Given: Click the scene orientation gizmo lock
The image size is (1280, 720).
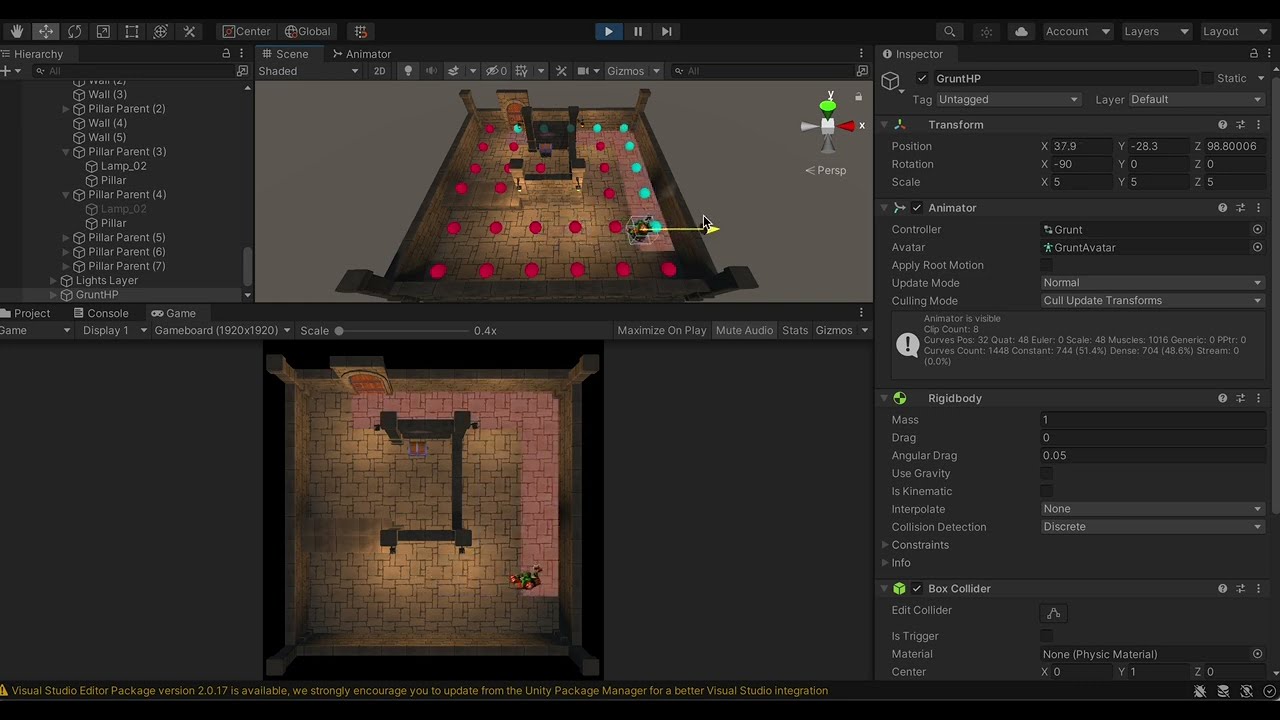Looking at the screenshot, I should [858, 97].
